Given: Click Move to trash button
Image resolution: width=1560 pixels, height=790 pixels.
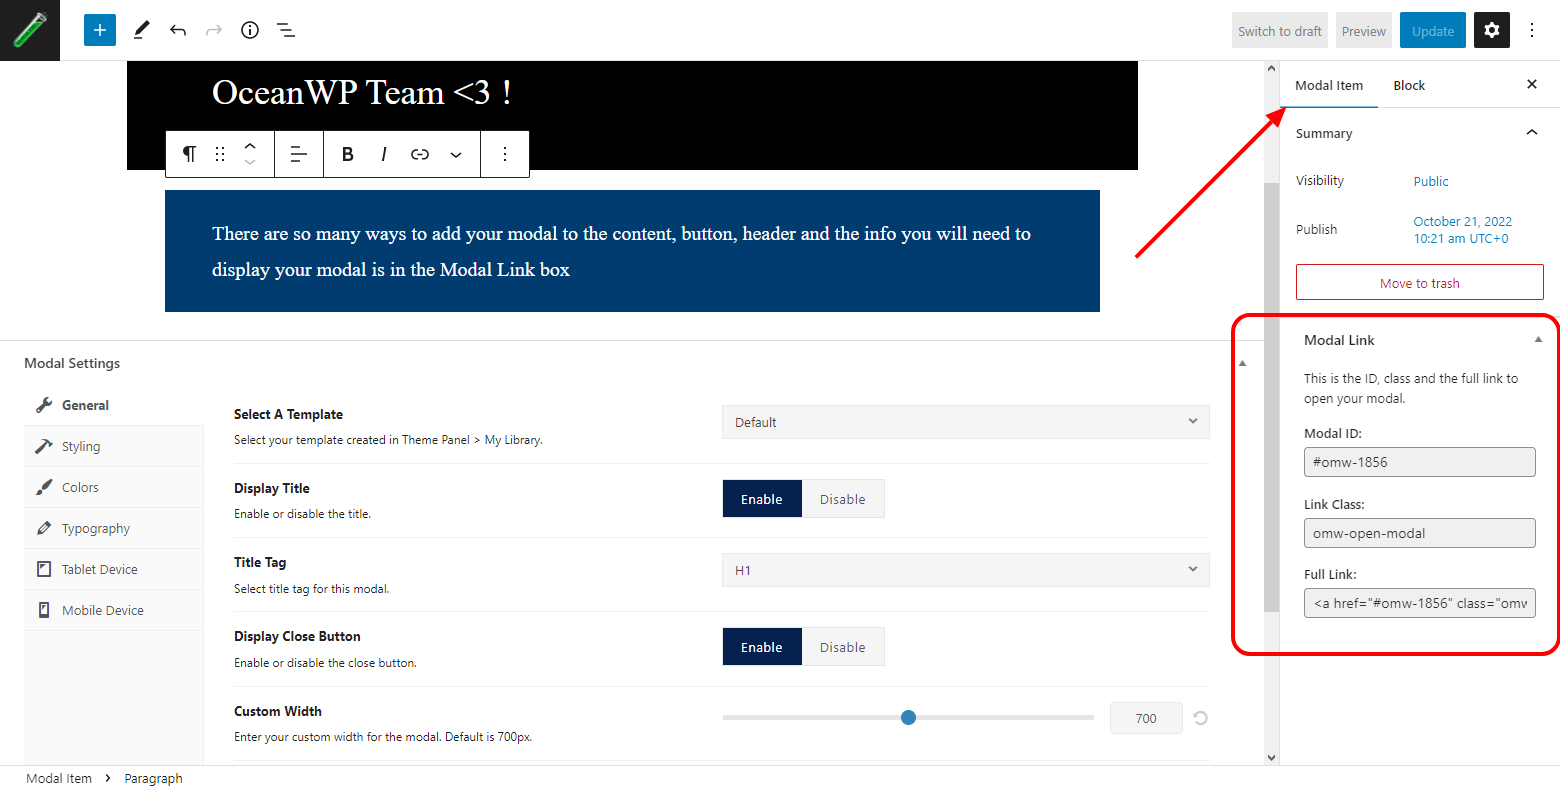Looking at the screenshot, I should tap(1420, 283).
